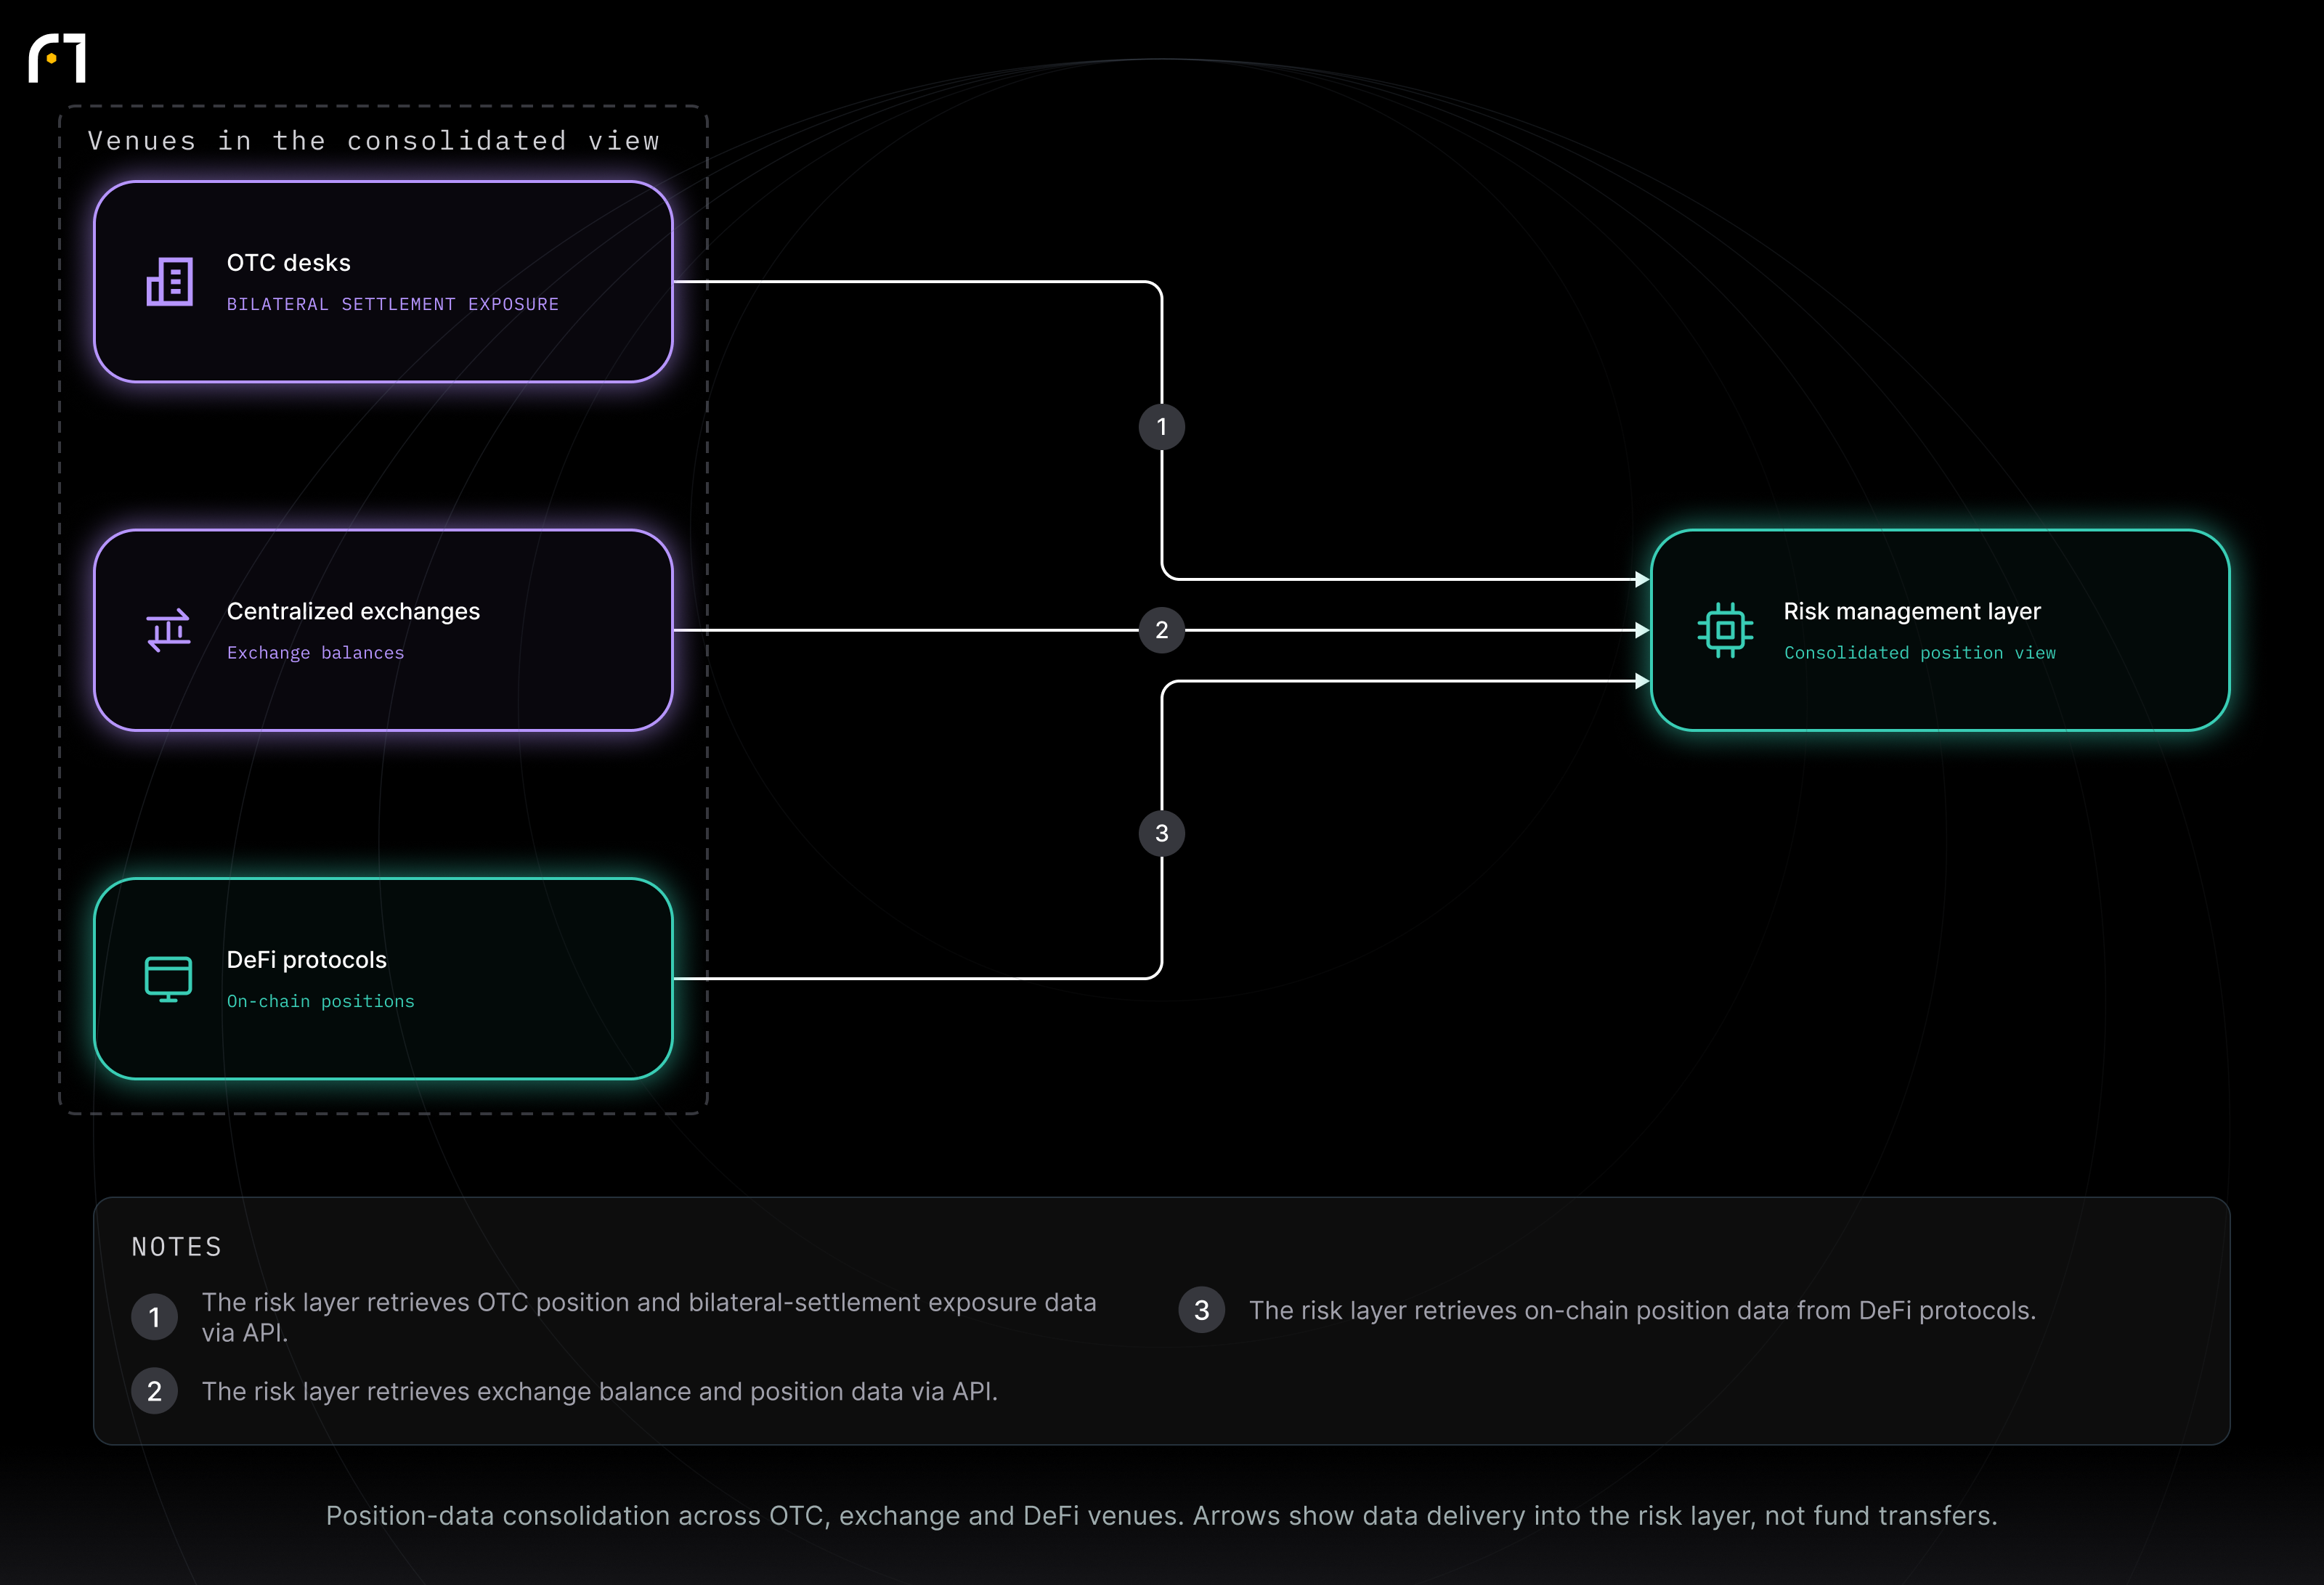
Task: Click the building icon beside OTC desks
Action: click(x=169, y=282)
